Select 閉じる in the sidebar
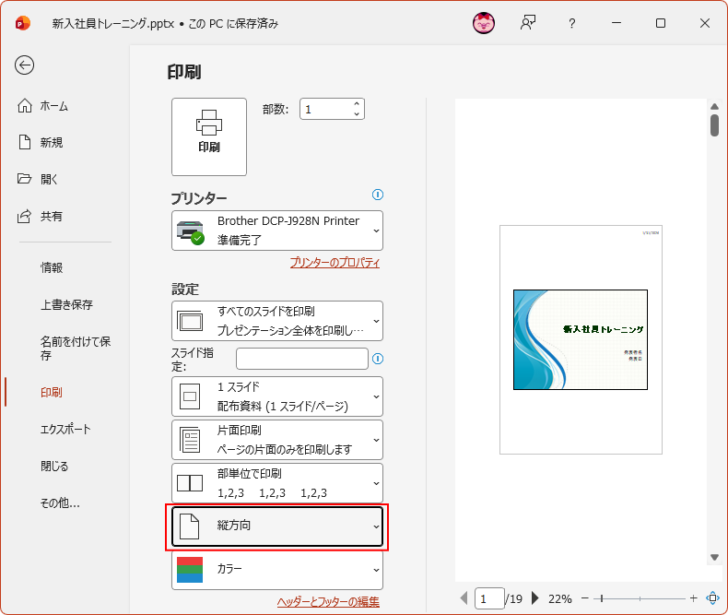Viewport: 728px width, 615px height. 54,466
